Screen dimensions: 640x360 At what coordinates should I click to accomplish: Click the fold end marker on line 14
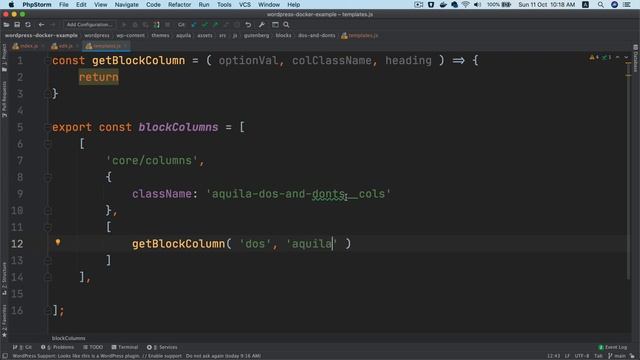coord(47,277)
